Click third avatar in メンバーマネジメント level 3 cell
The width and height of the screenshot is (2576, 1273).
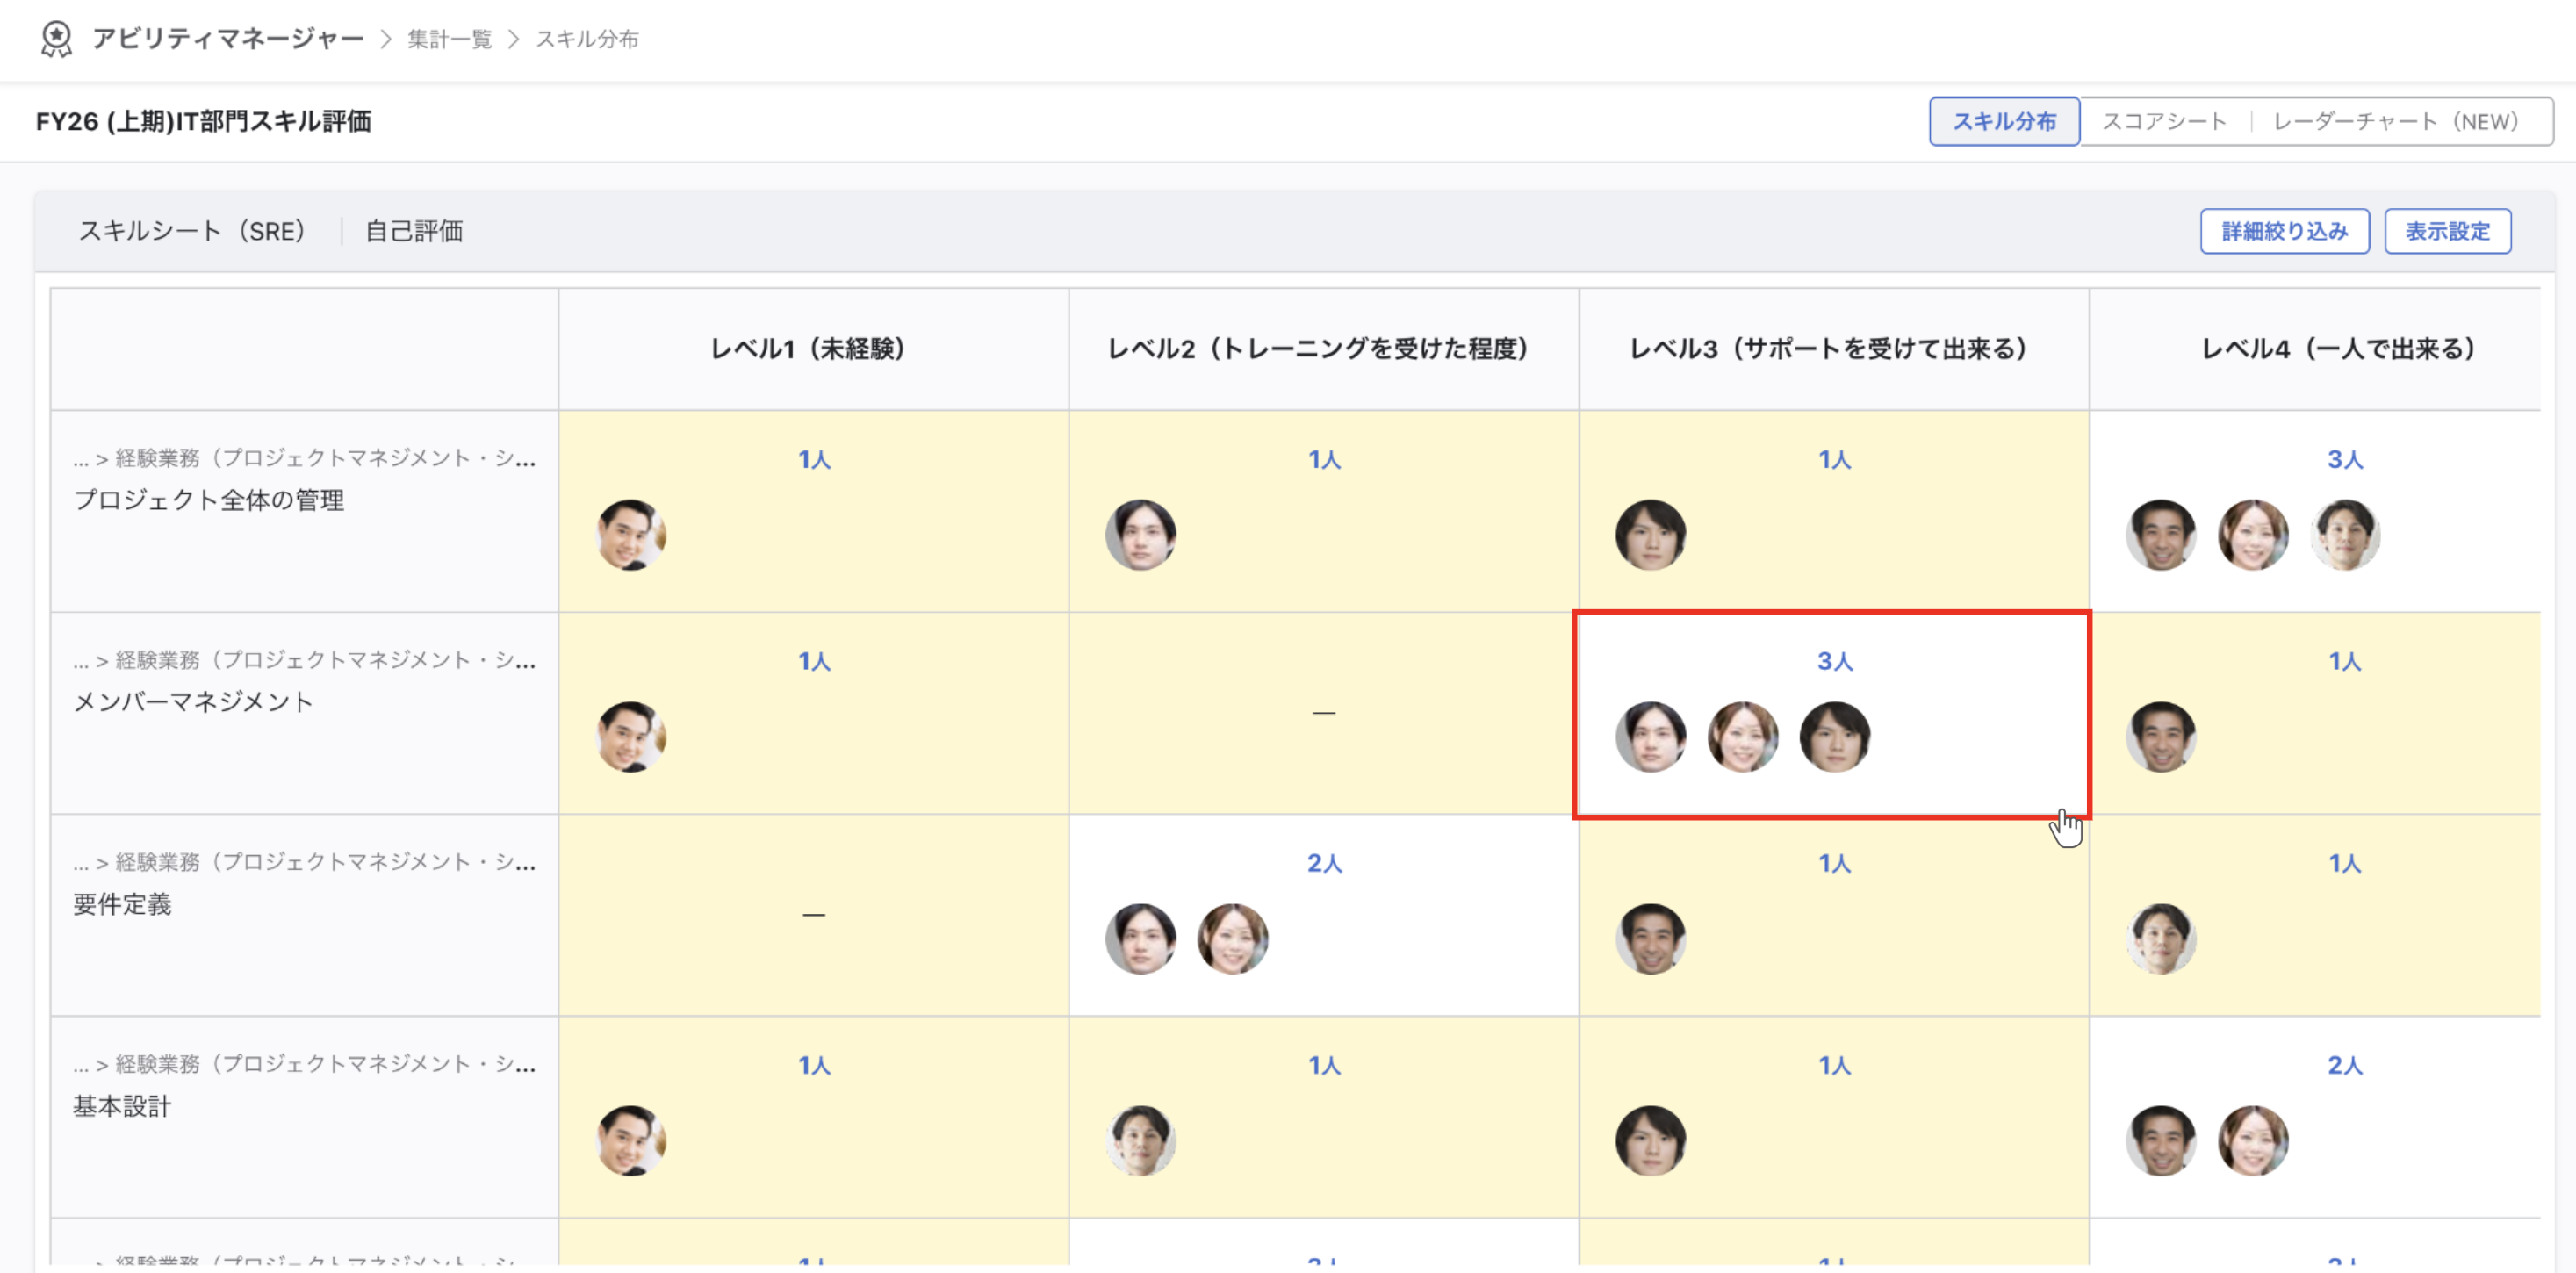(1835, 737)
